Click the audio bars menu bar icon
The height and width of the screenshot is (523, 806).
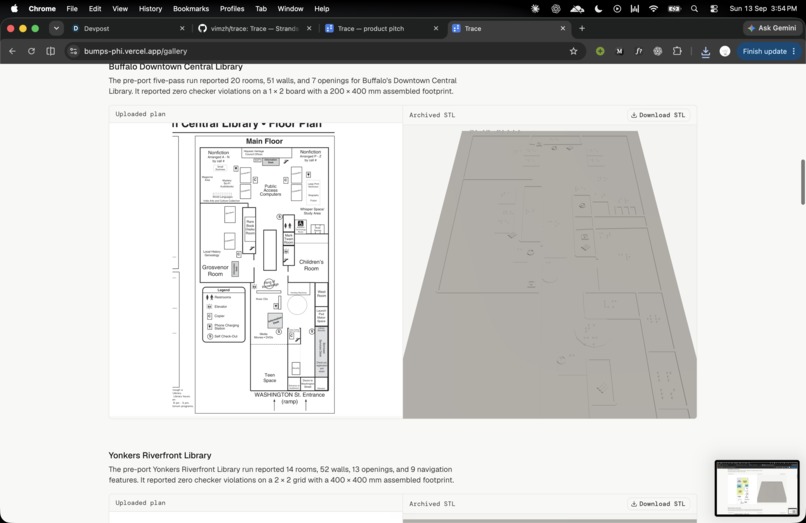point(635,8)
